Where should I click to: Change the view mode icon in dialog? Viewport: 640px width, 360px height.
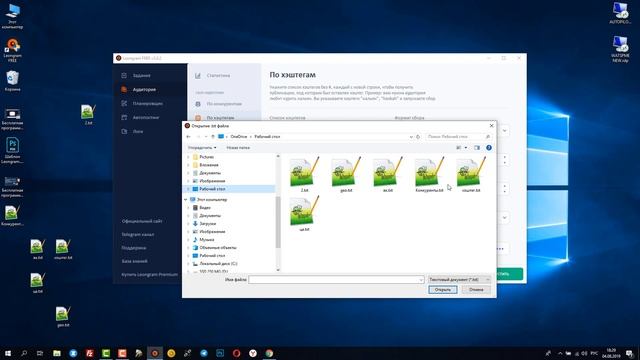point(459,148)
